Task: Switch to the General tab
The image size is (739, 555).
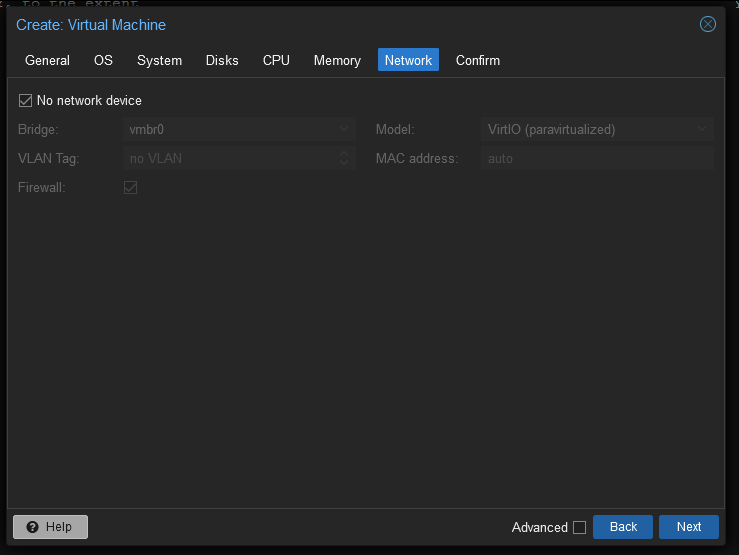Action: 47,60
